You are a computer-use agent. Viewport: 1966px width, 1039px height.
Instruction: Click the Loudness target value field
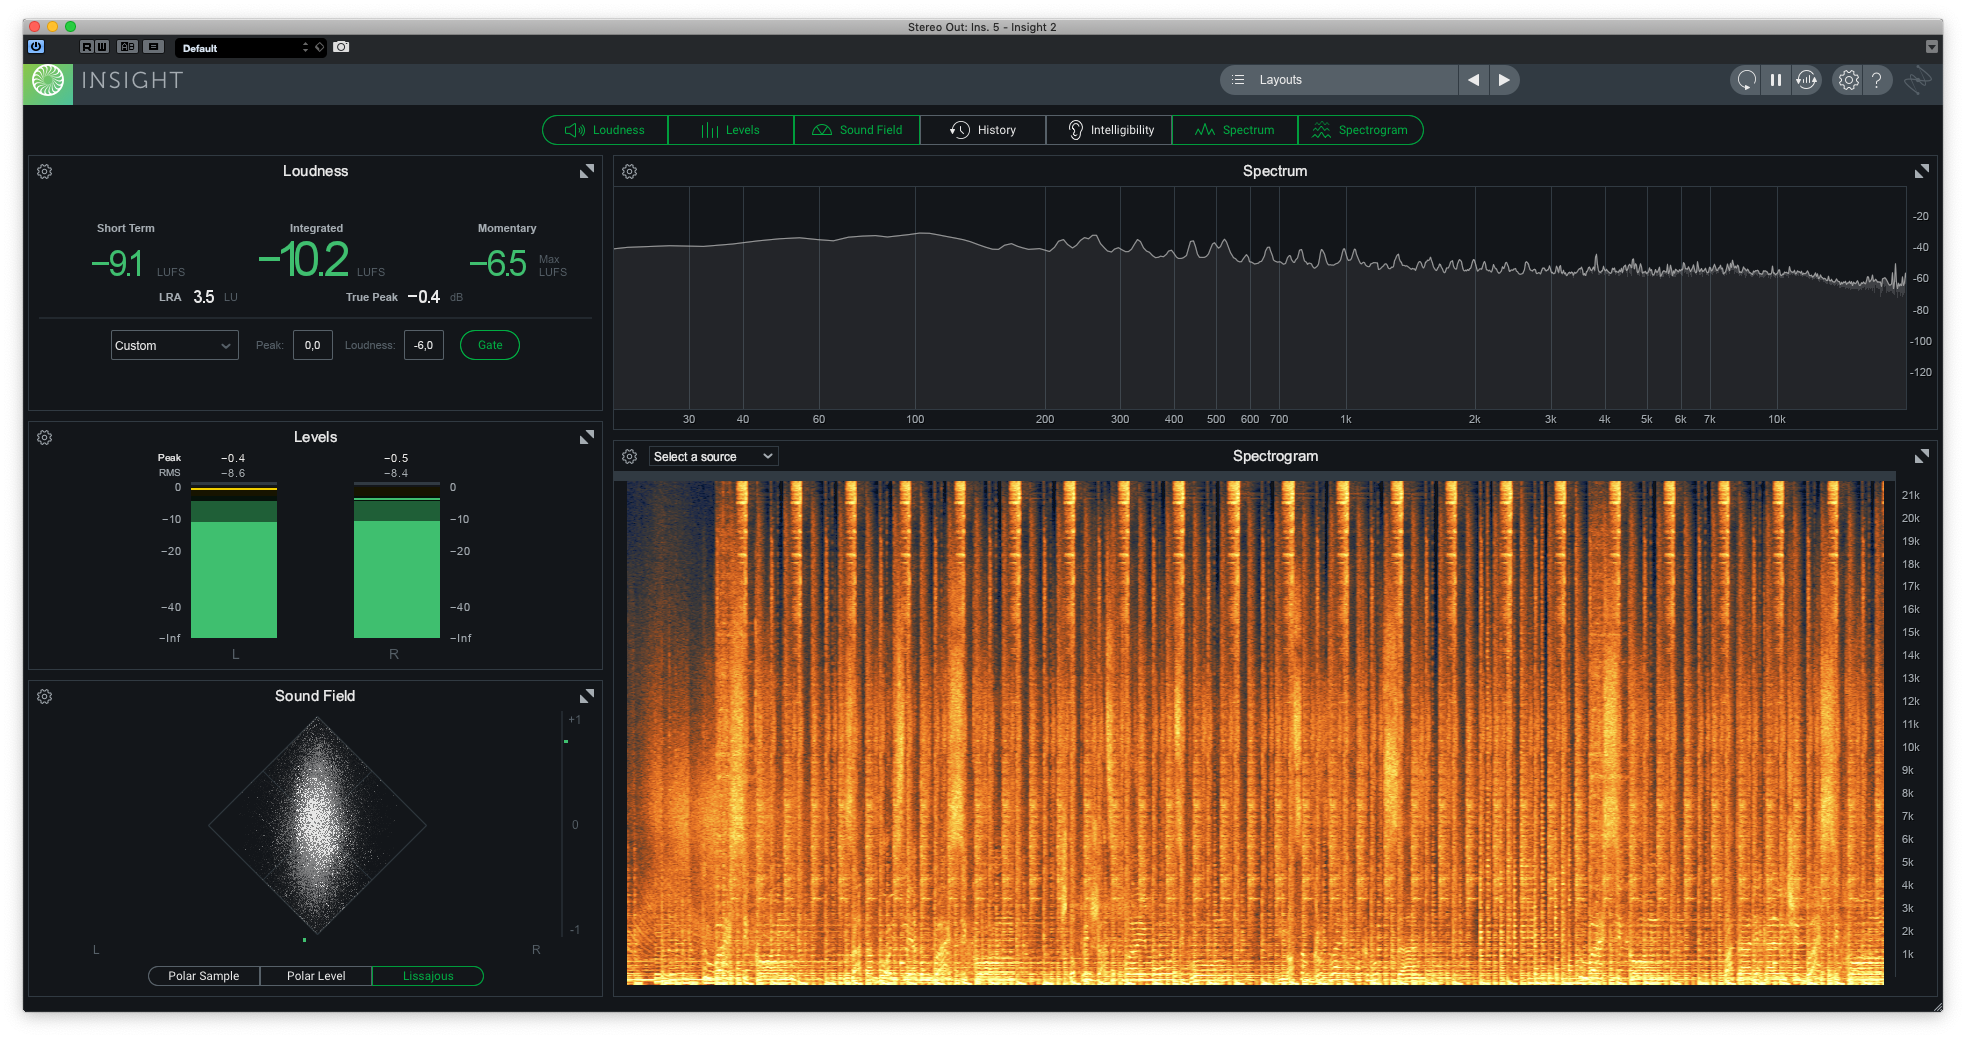[424, 345]
